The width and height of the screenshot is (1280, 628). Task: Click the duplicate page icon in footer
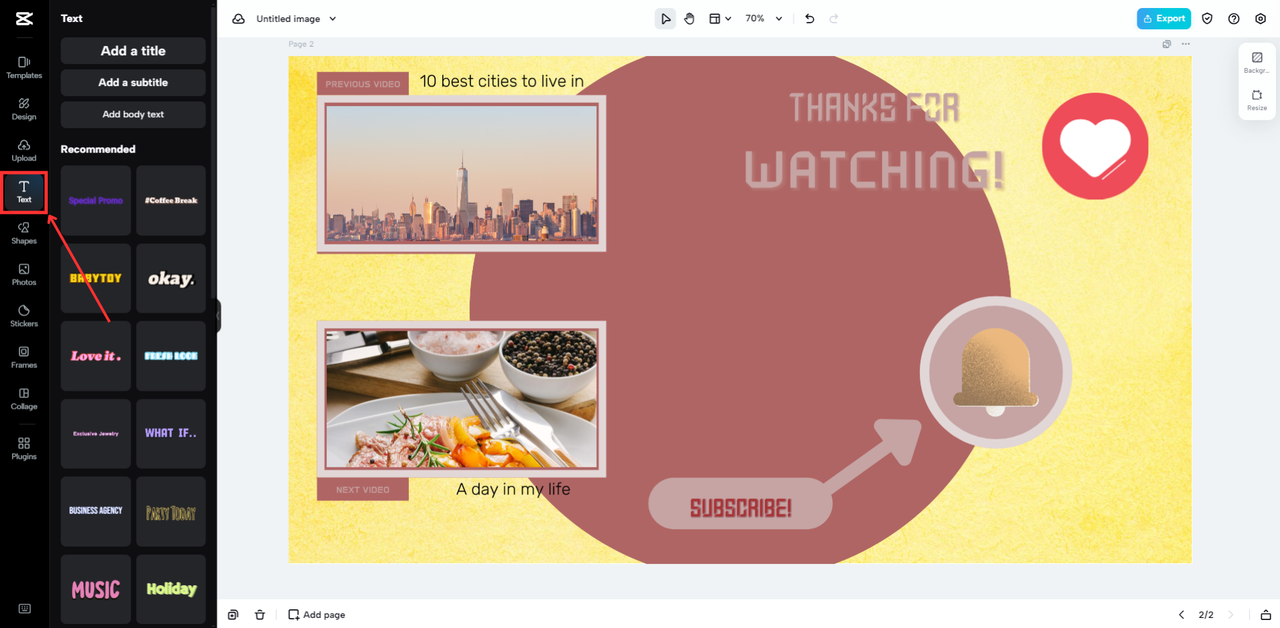(233, 615)
